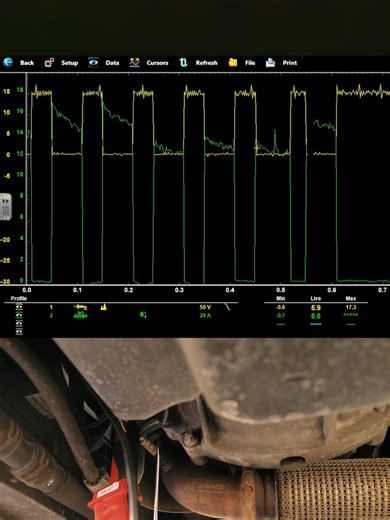The height and width of the screenshot is (520, 390).
Task: Click channel 1 peak detect icon
Action: 104,307
